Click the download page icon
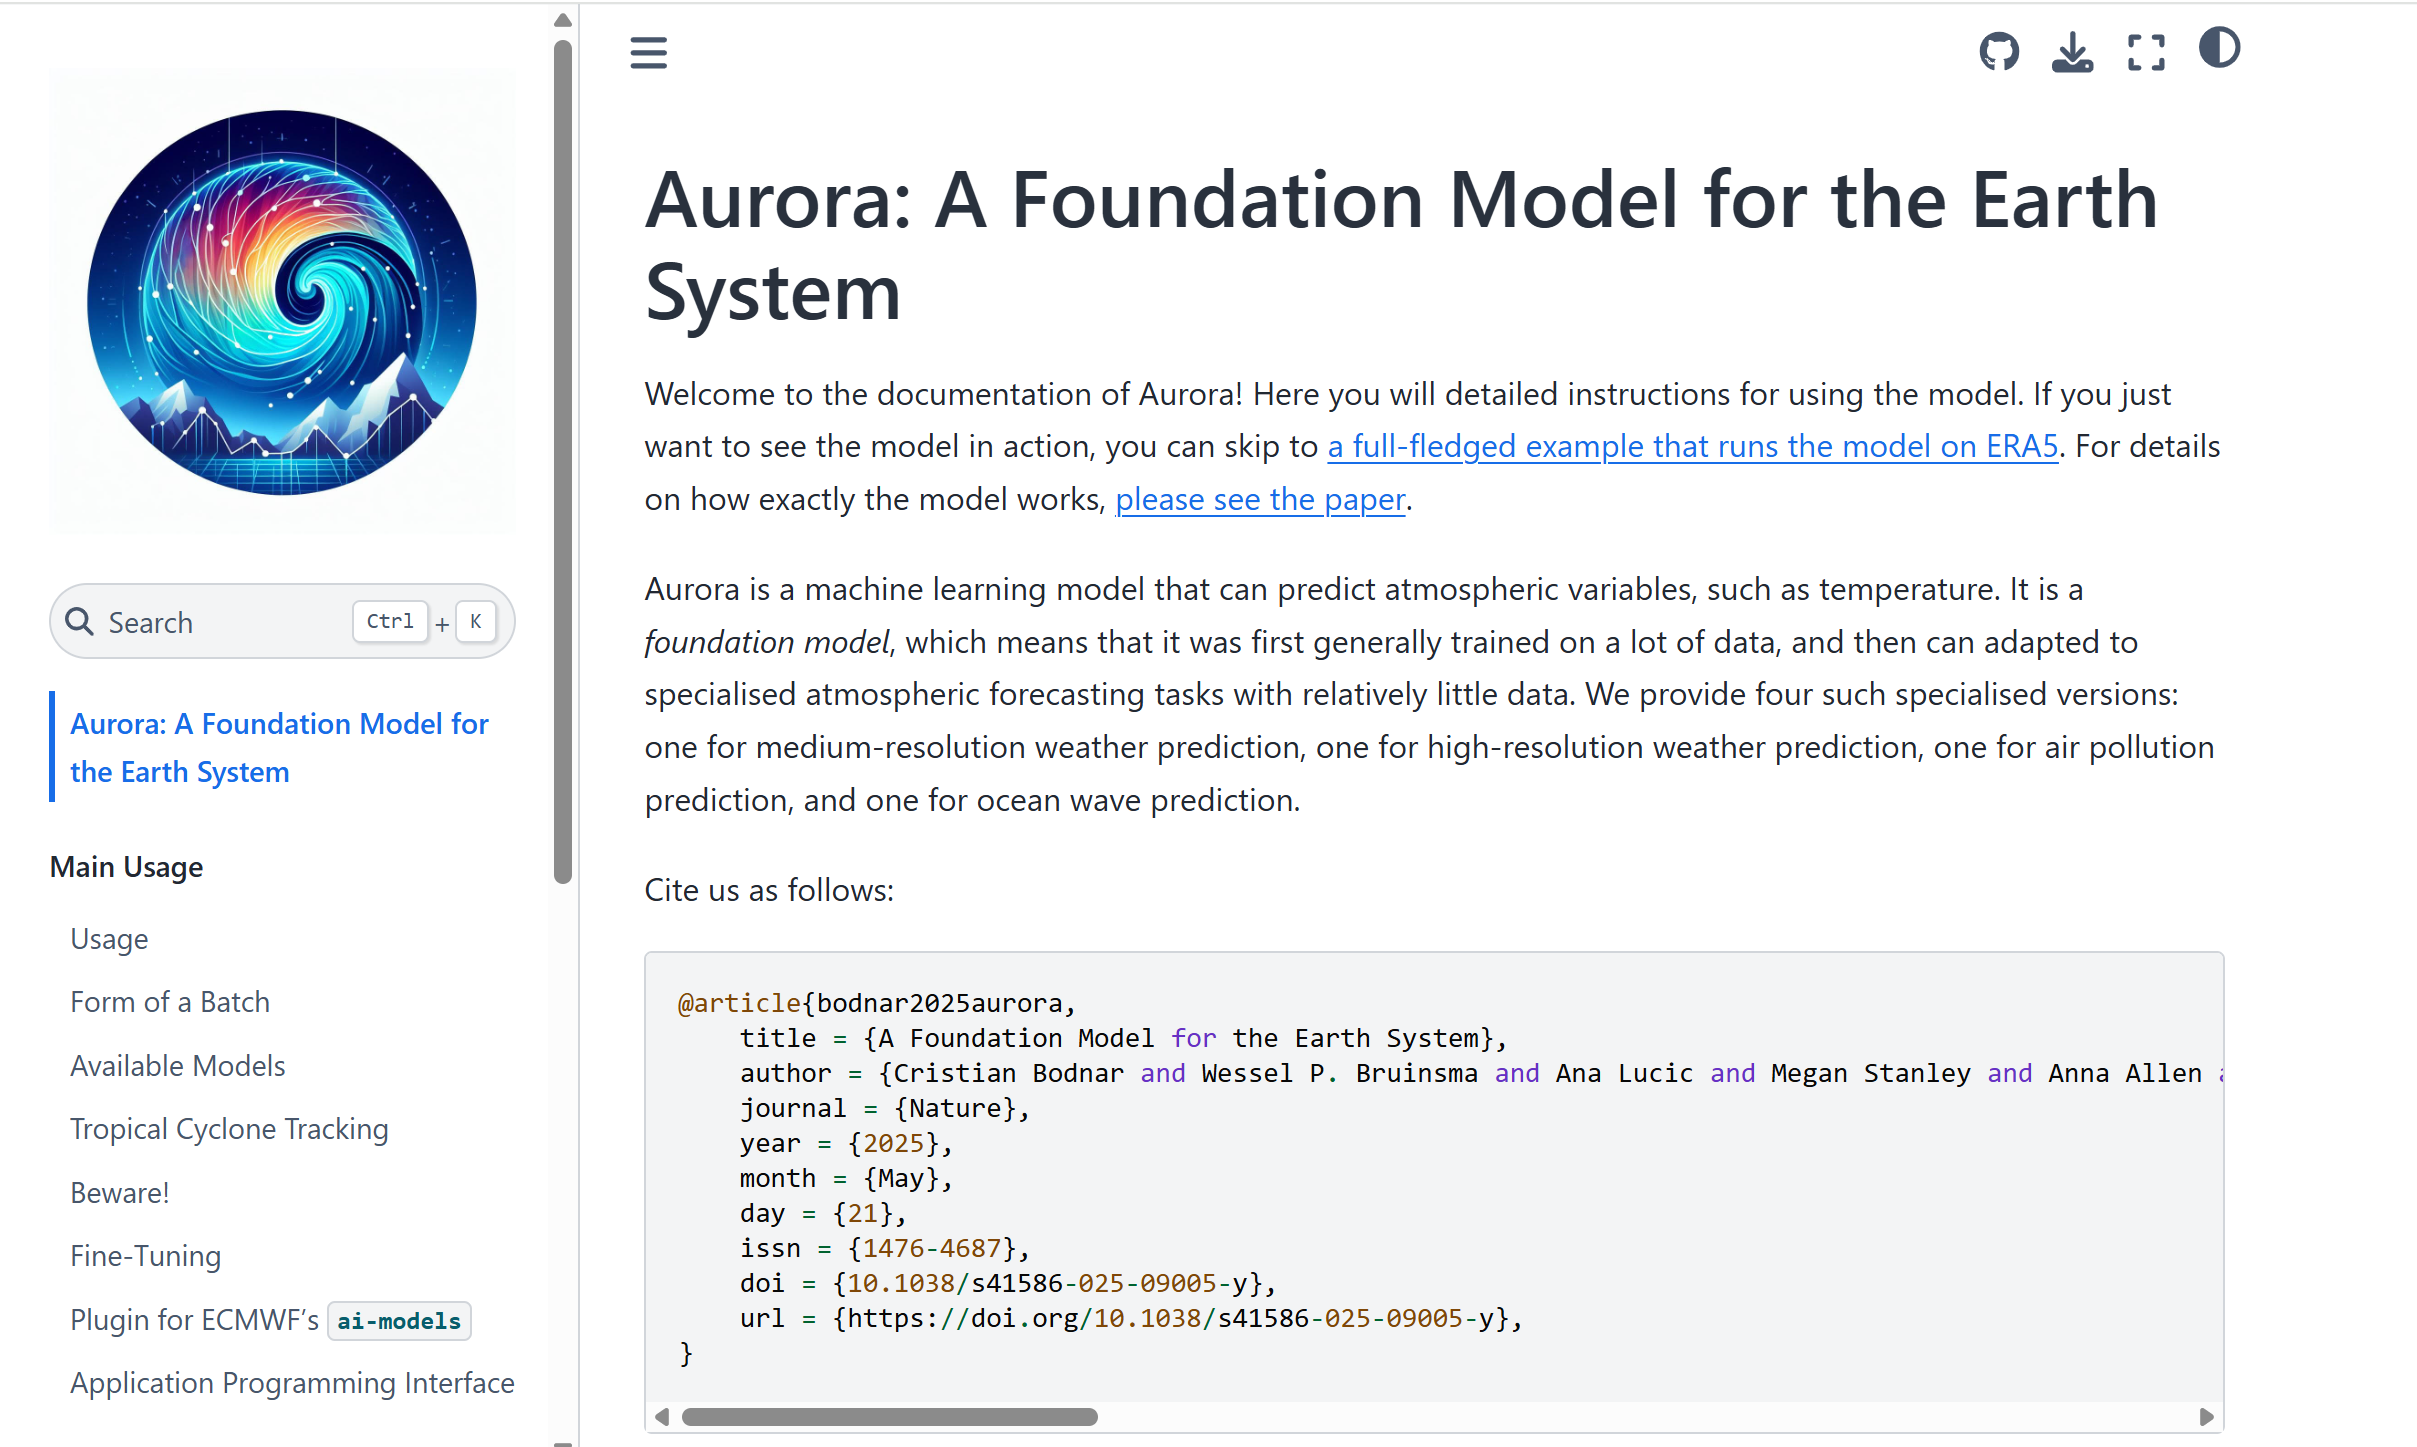The image size is (2417, 1447). tap(2071, 52)
